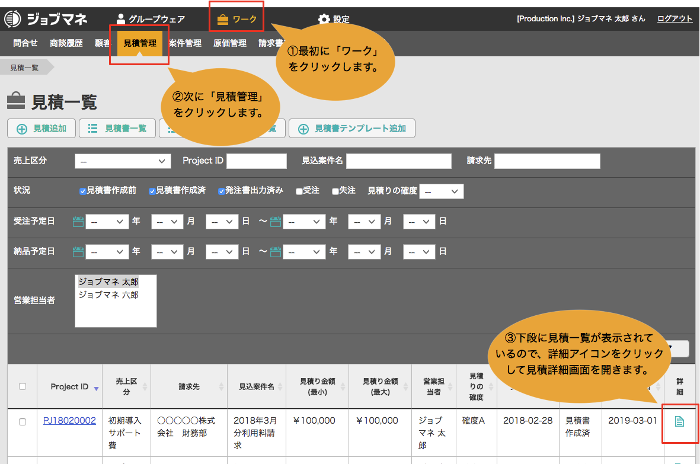700x464 pixels.
Task: Click the 見積追加 button
Action: point(42,129)
